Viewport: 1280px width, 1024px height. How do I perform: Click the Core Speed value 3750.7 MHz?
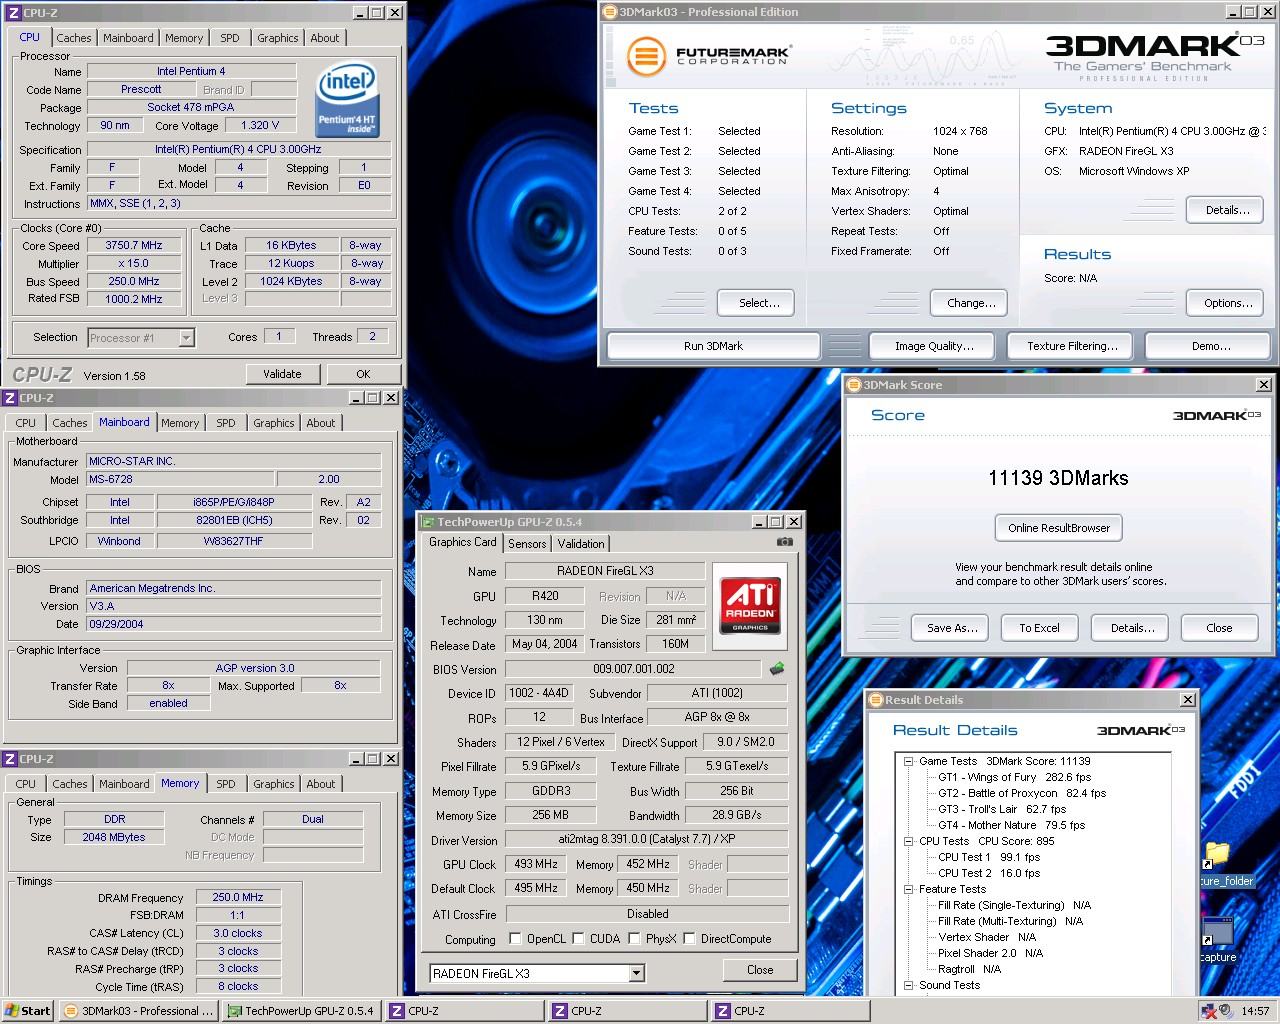pyautogui.click(x=134, y=245)
